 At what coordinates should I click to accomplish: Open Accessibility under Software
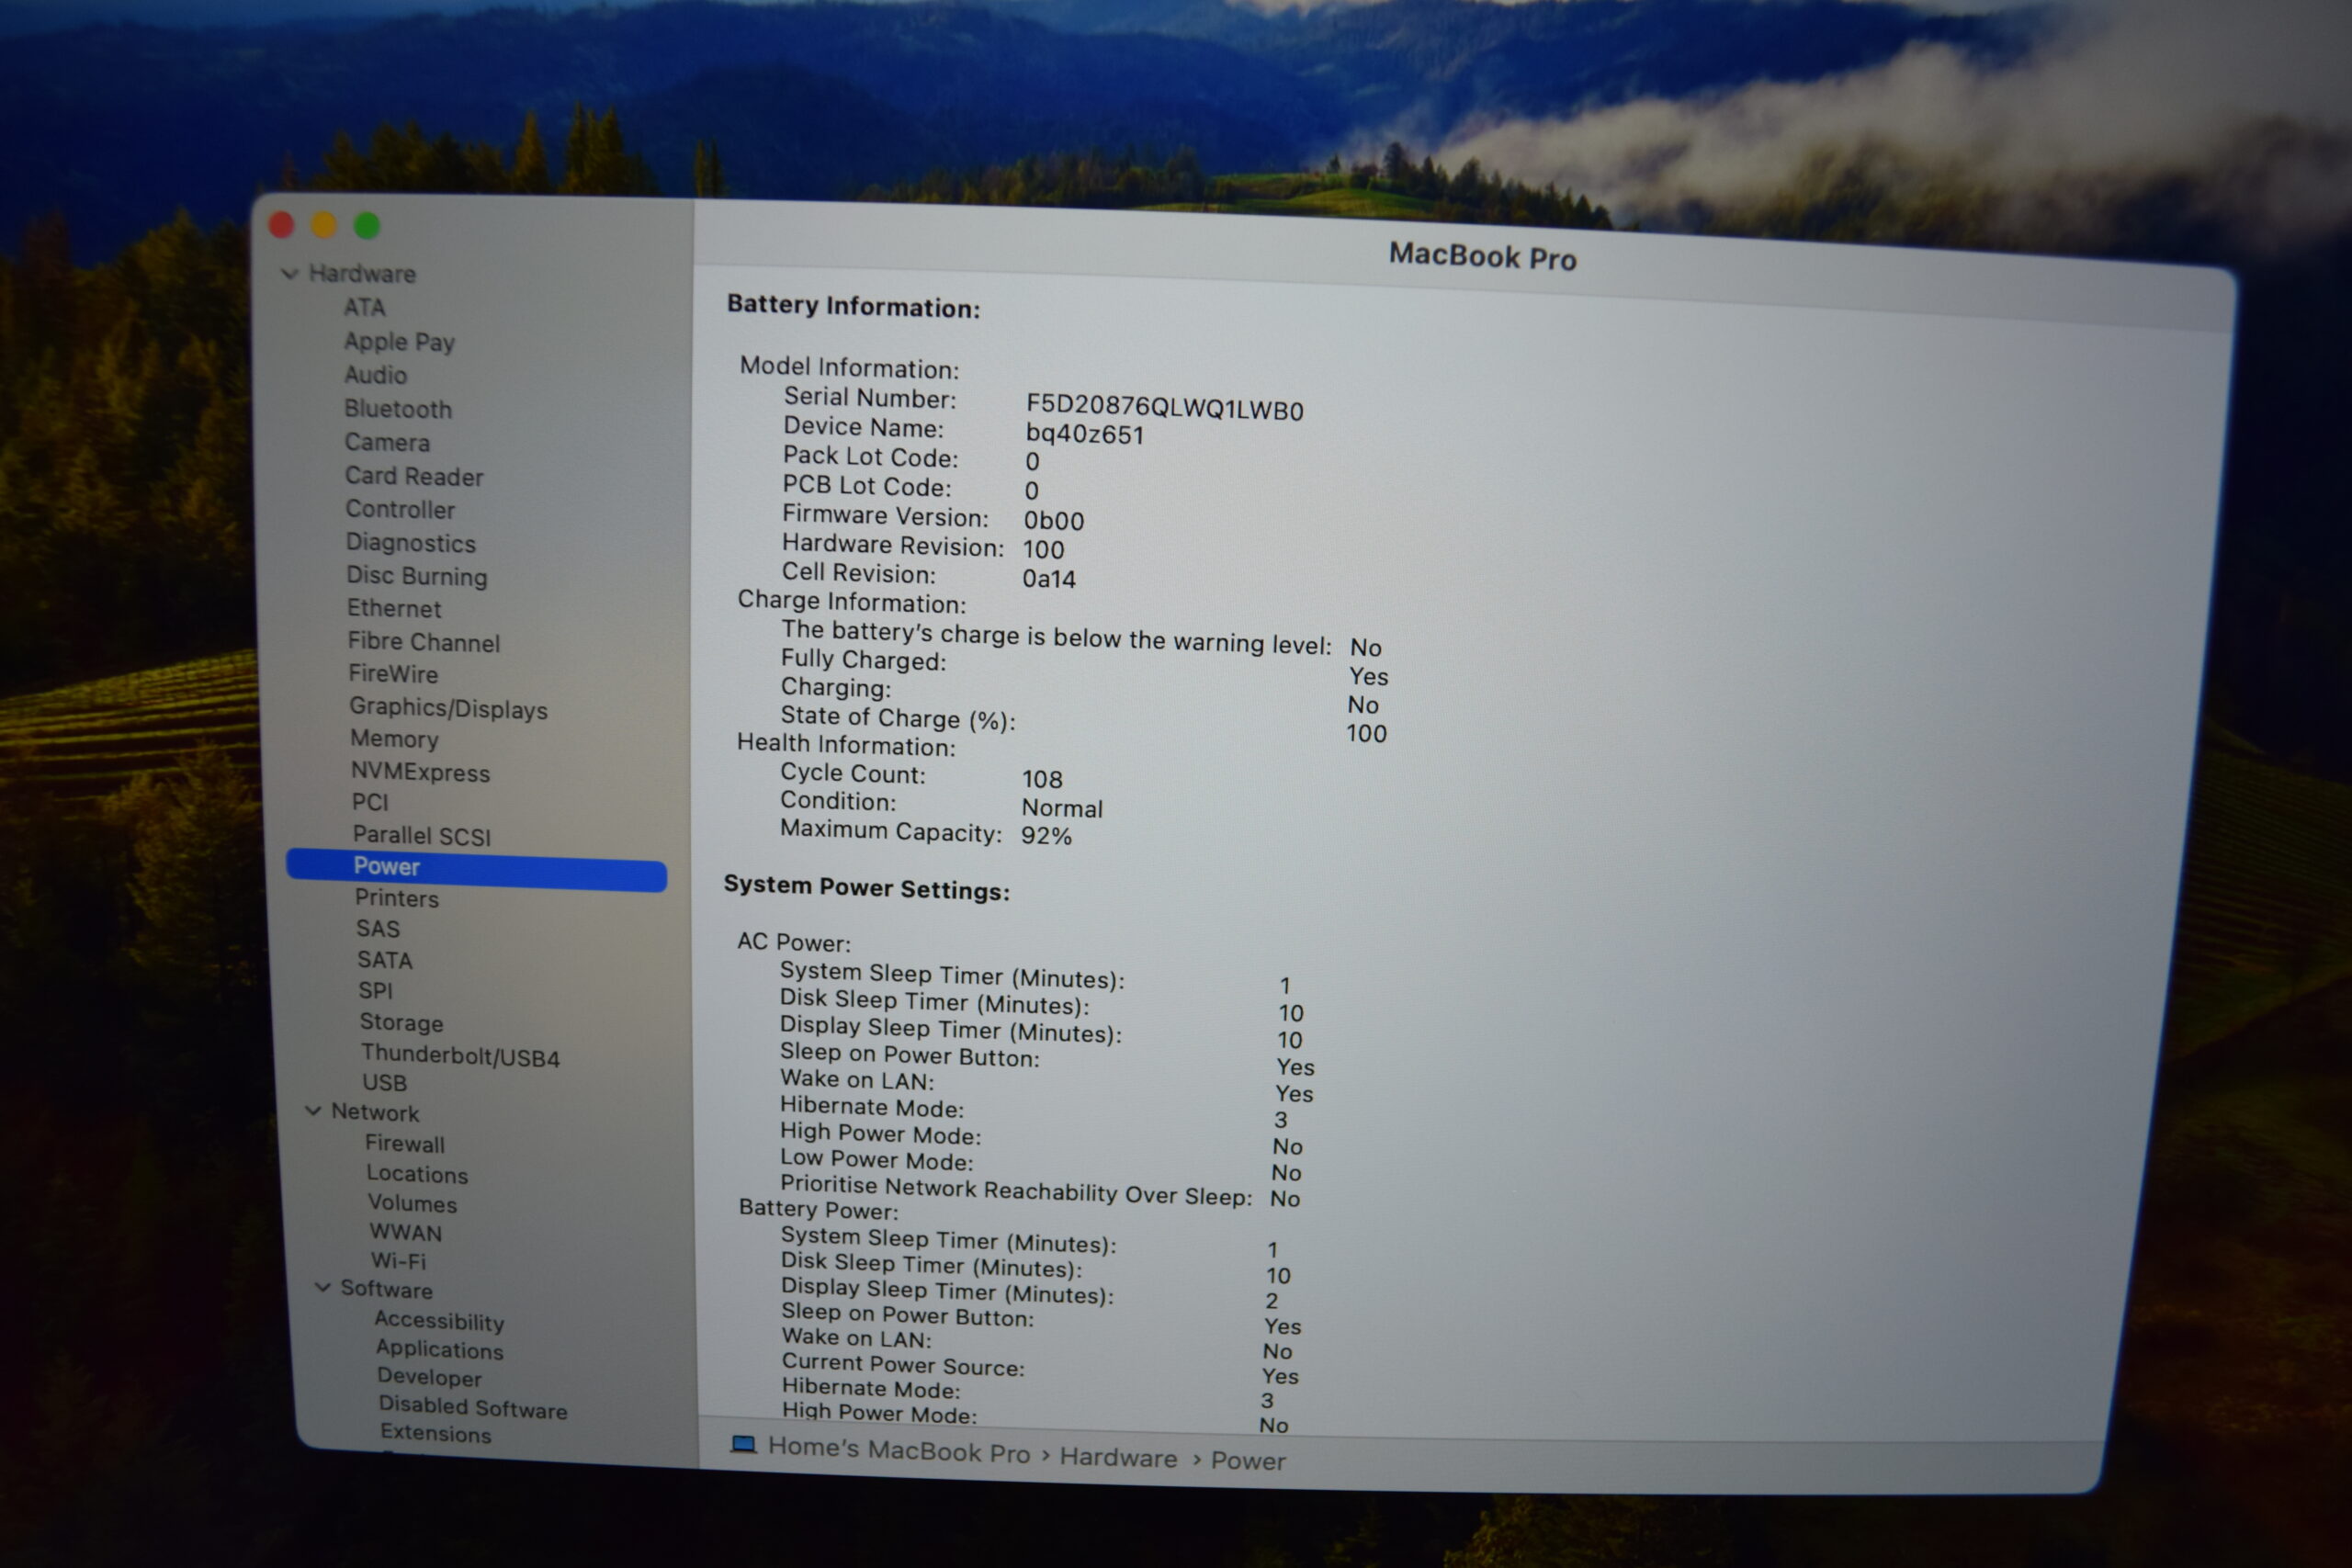pyautogui.click(x=439, y=1321)
